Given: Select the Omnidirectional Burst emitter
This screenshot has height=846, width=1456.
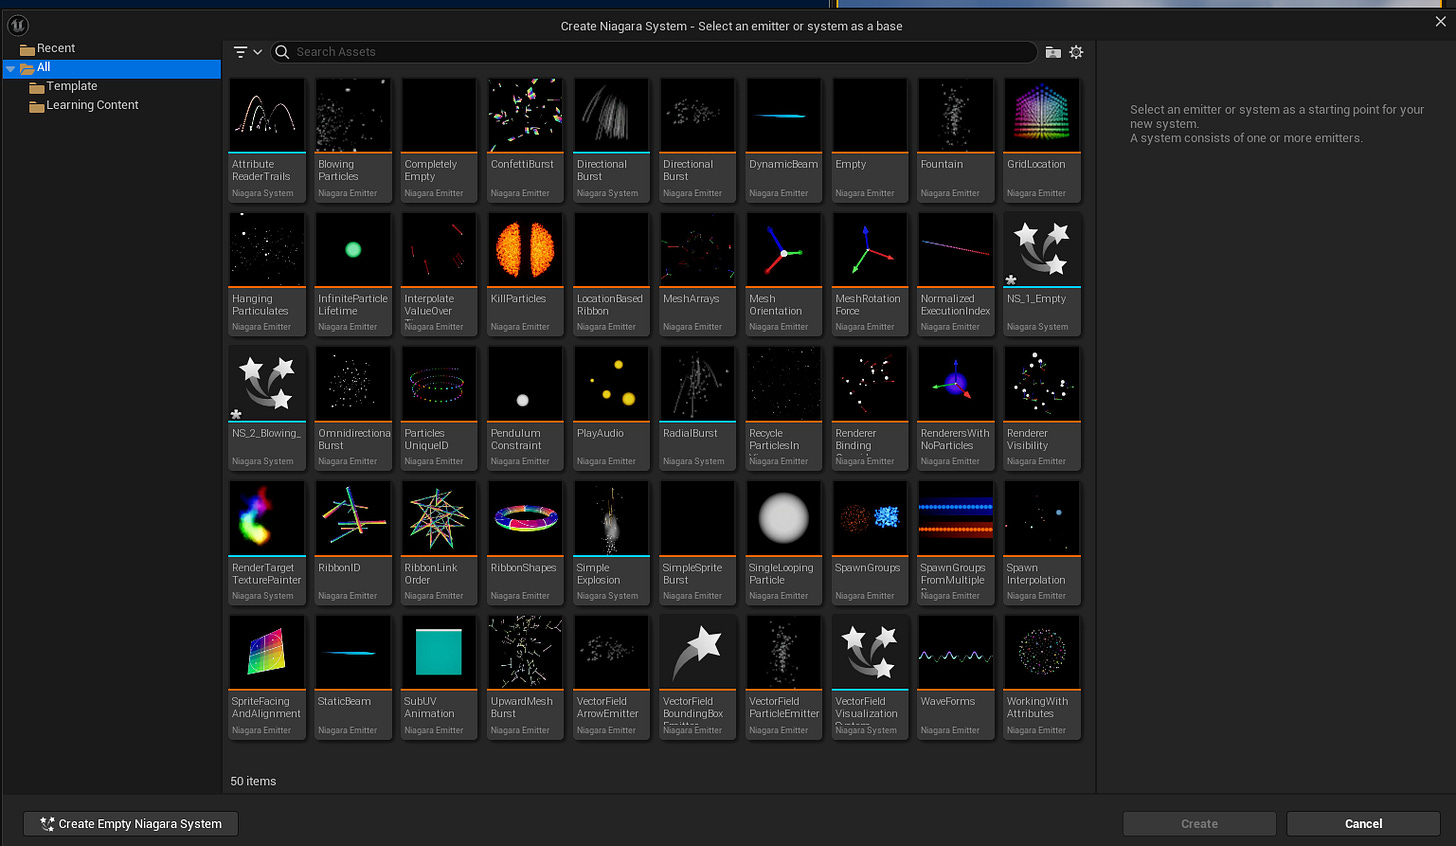Looking at the screenshot, I should click(353, 408).
